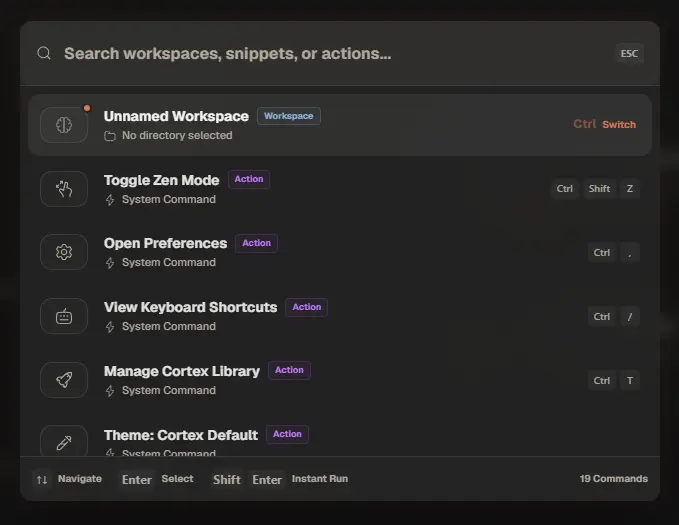
Task: Click the search magnifier icon
Action: click(x=44, y=53)
